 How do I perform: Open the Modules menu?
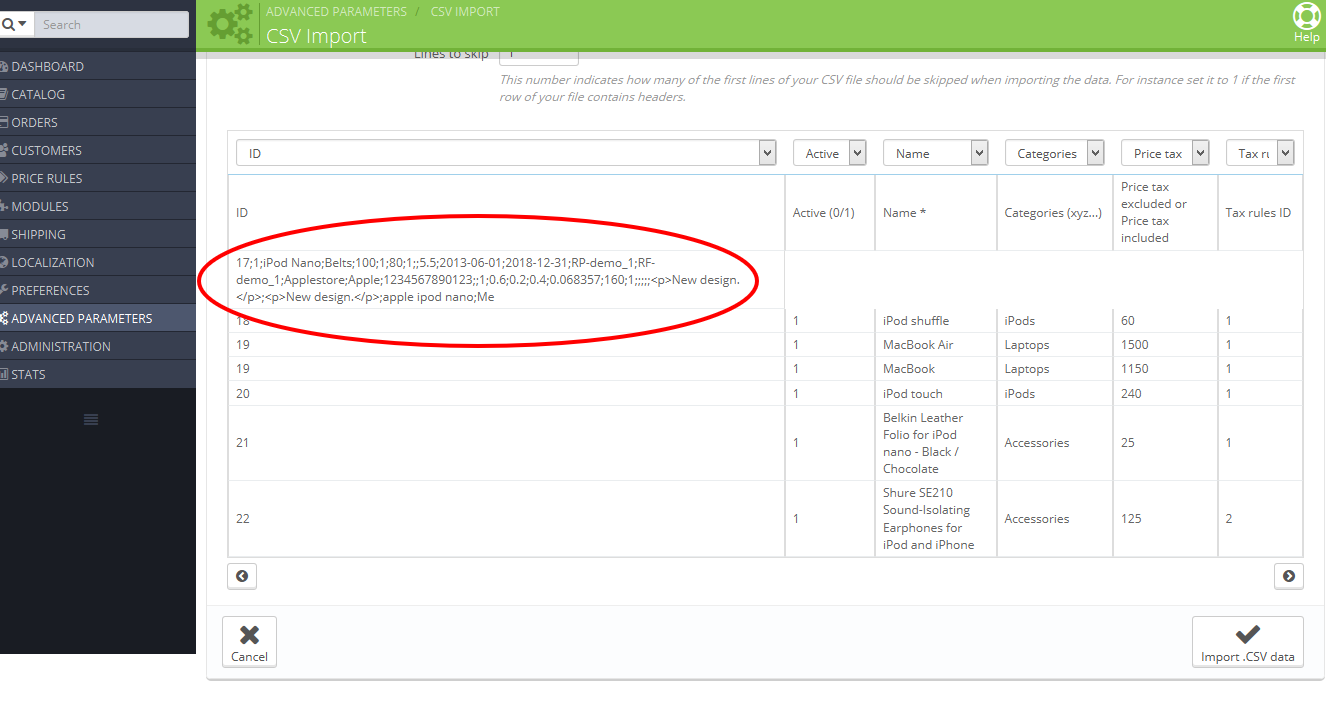[98, 206]
